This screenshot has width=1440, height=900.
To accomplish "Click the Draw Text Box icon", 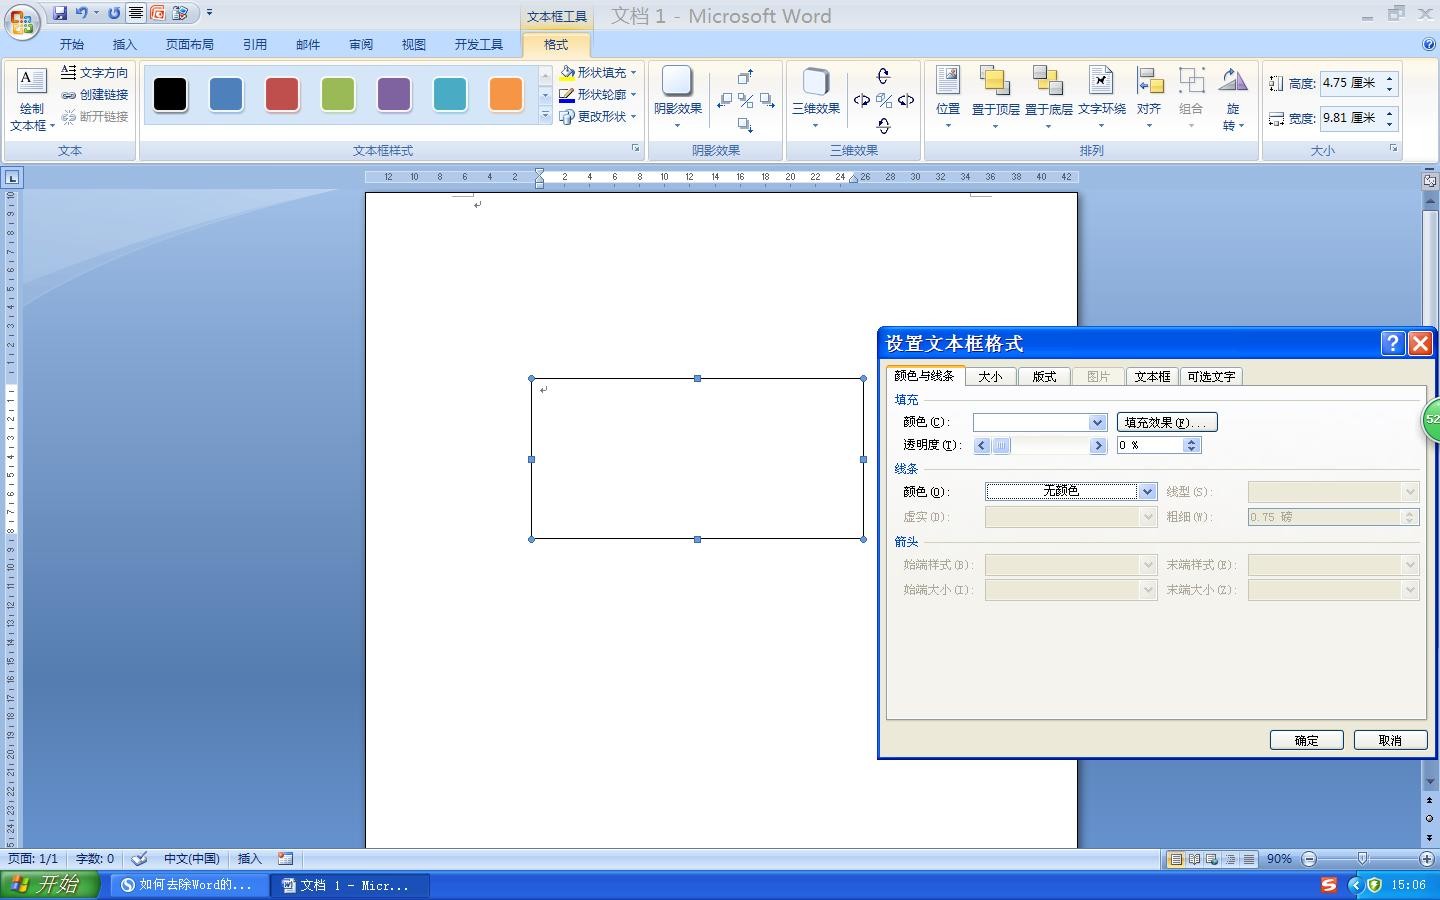I will 31,82.
